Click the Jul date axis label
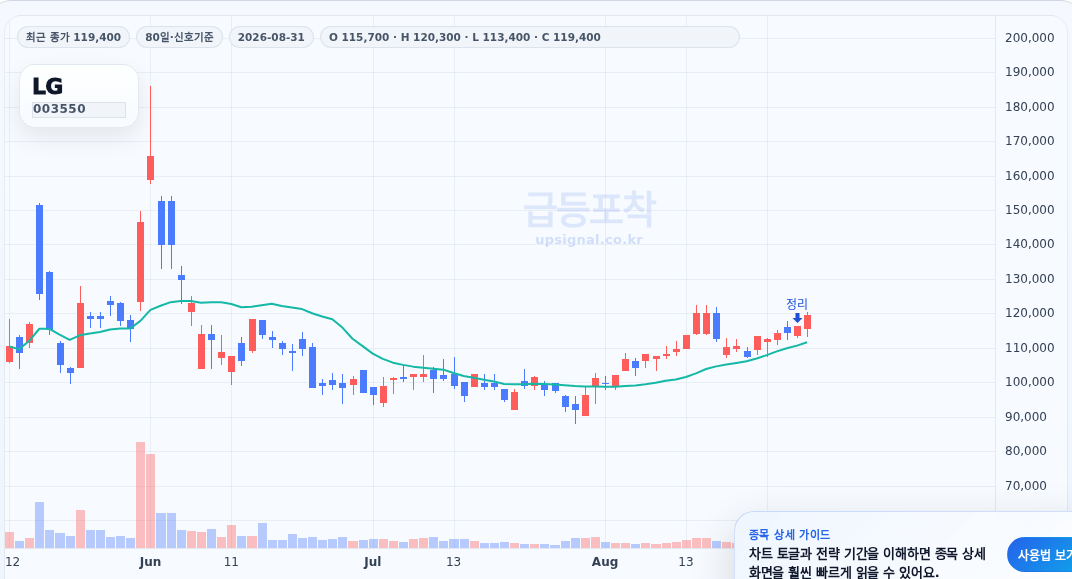Image resolution: width=1072 pixels, height=579 pixels. pos(372,562)
